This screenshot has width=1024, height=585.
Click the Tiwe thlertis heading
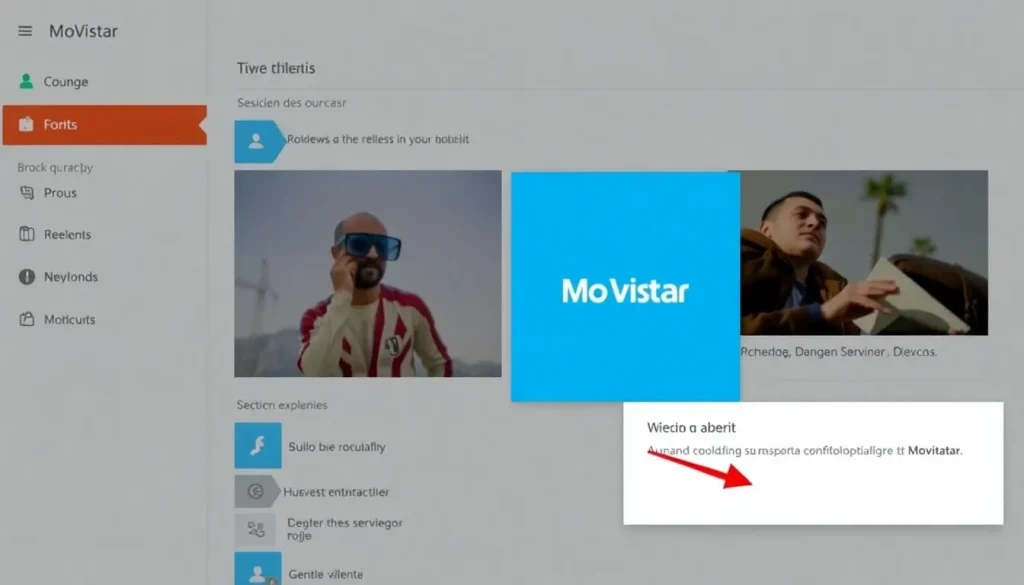[x=276, y=68]
